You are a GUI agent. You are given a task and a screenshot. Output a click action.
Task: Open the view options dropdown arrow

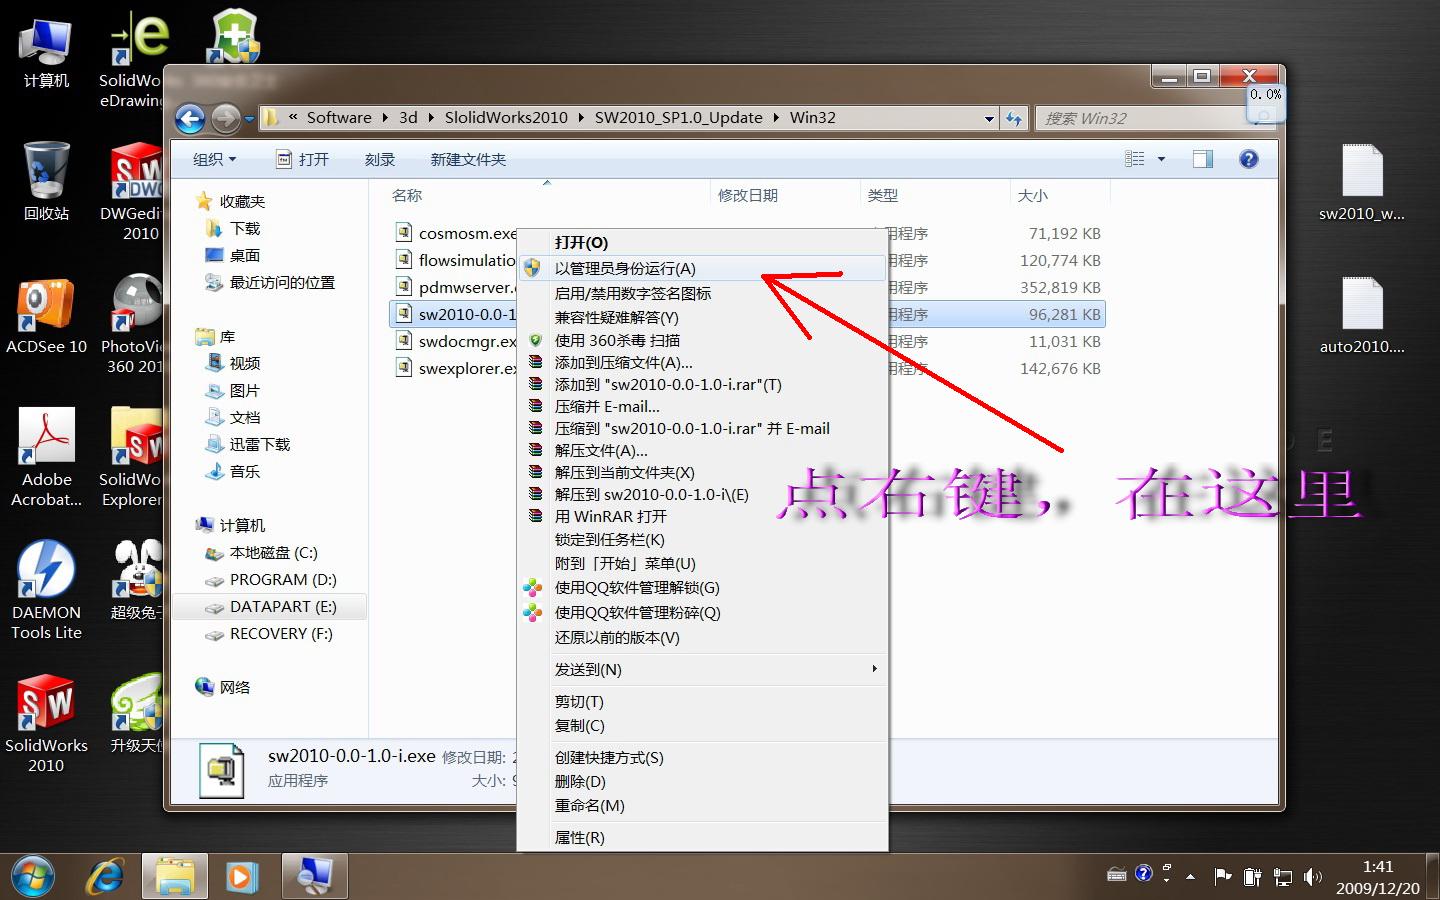(x=1161, y=159)
